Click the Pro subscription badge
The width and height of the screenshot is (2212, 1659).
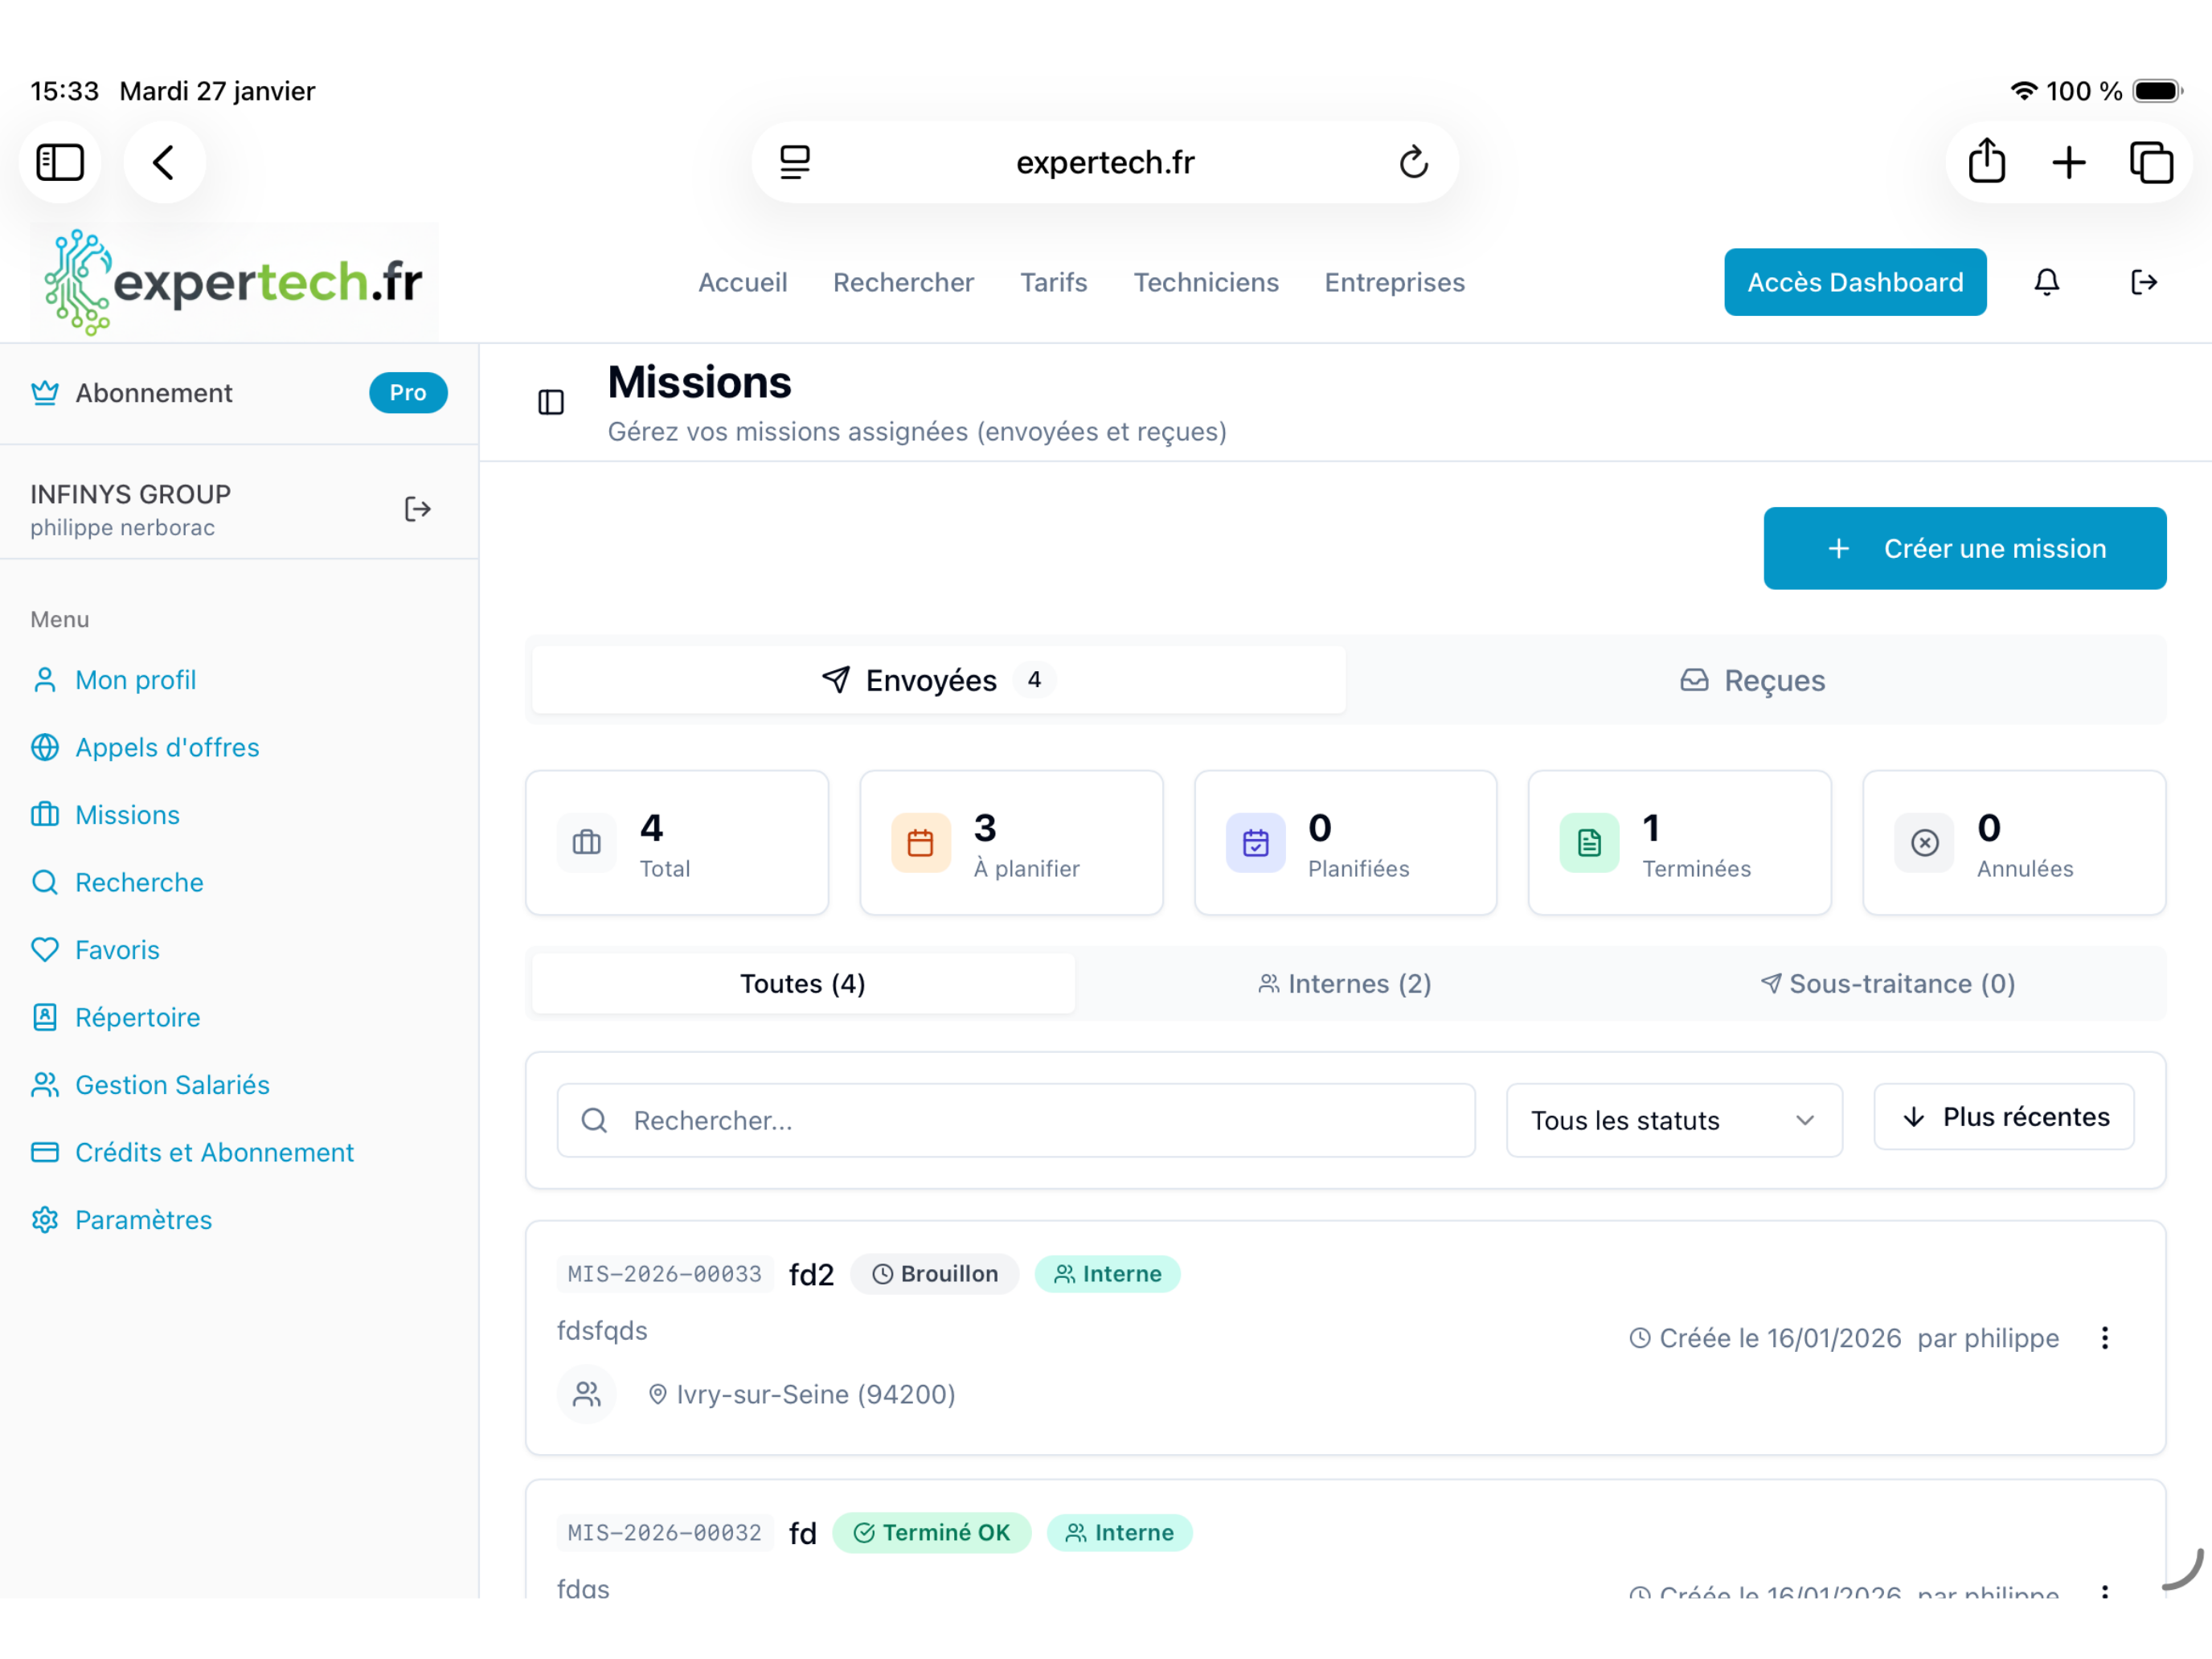pyautogui.click(x=408, y=392)
